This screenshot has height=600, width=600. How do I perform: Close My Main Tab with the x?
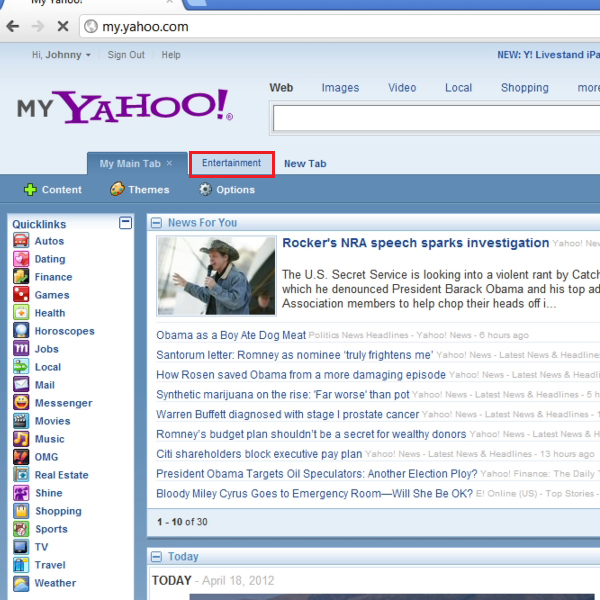(169, 163)
